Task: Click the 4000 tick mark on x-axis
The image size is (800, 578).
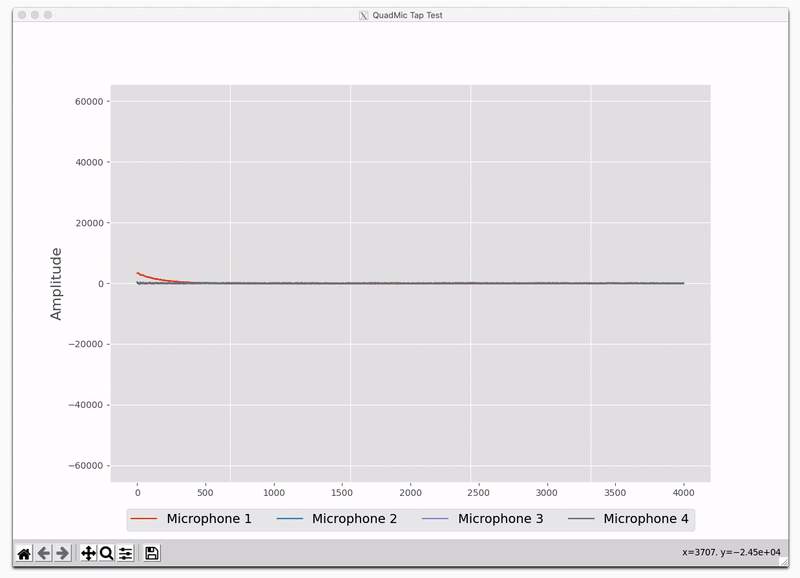Action: 685,492
